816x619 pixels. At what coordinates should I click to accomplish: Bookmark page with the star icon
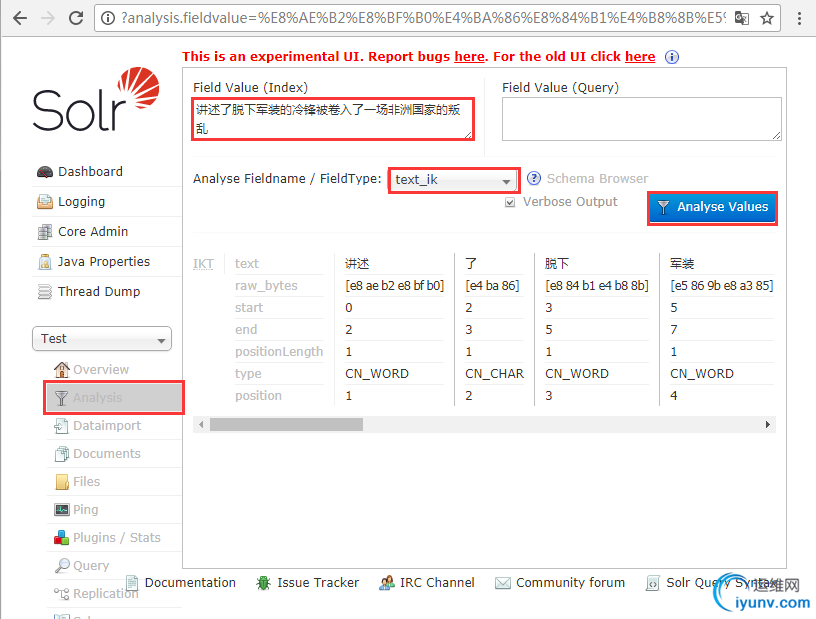coord(767,18)
